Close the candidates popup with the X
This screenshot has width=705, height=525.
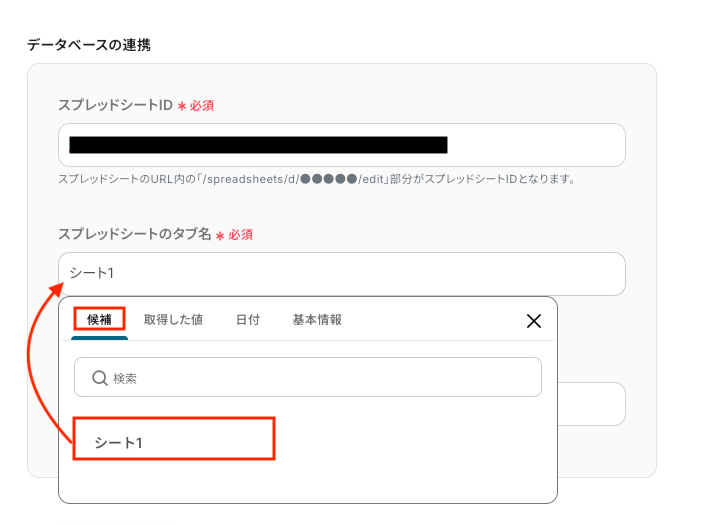pos(534,321)
